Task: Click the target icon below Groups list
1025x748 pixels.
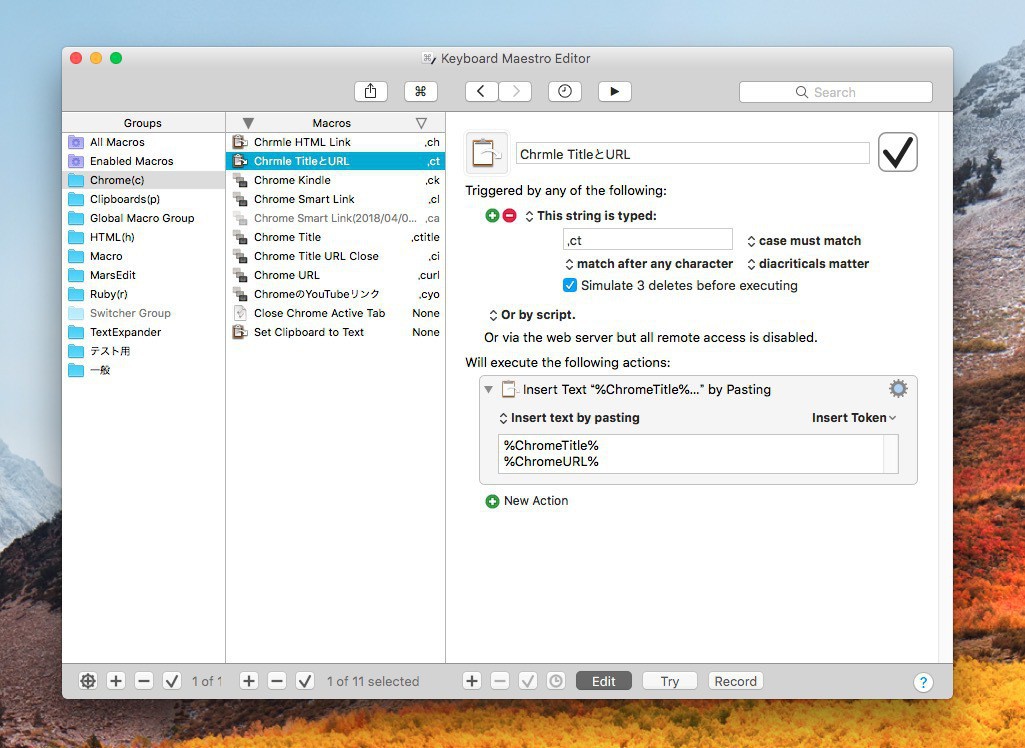Action: point(88,681)
